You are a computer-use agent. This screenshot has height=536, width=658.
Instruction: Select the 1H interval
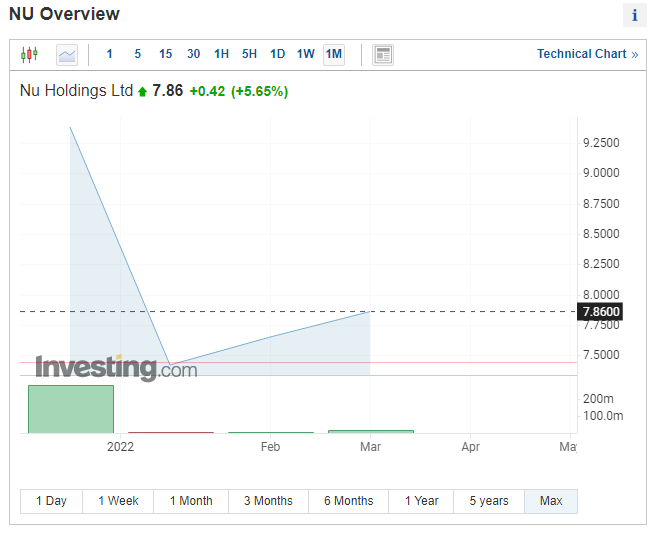[222, 54]
